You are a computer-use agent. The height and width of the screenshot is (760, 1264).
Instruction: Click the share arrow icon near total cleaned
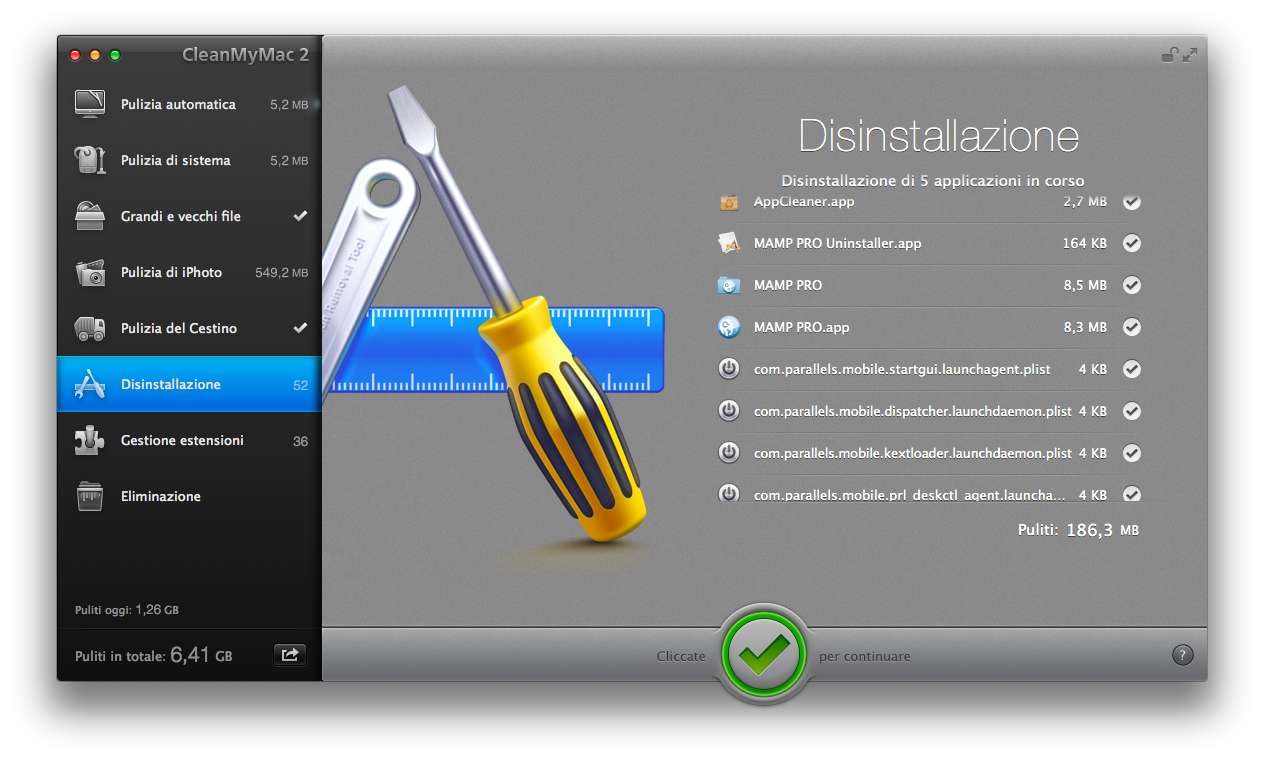coord(290,655)
